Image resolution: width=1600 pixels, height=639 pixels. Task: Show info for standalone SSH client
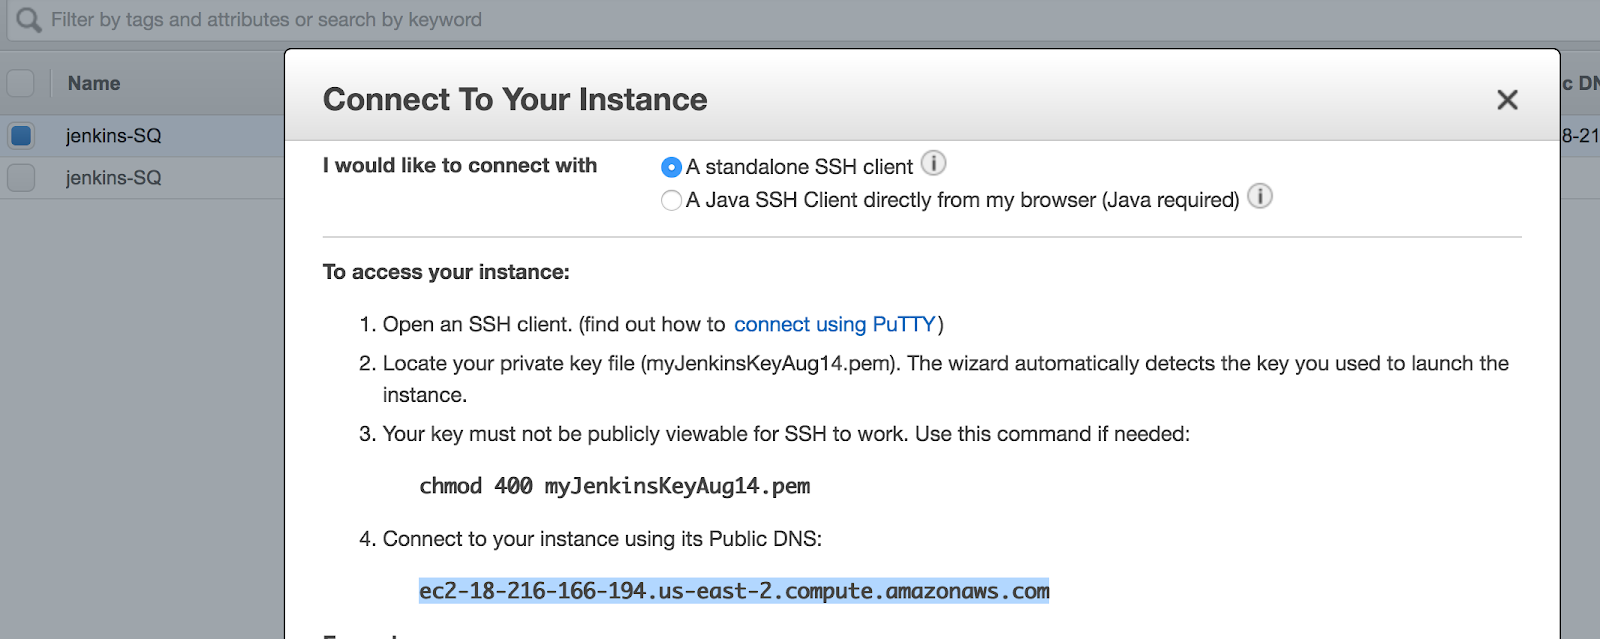pyautogui.click(x=933, y=163)
